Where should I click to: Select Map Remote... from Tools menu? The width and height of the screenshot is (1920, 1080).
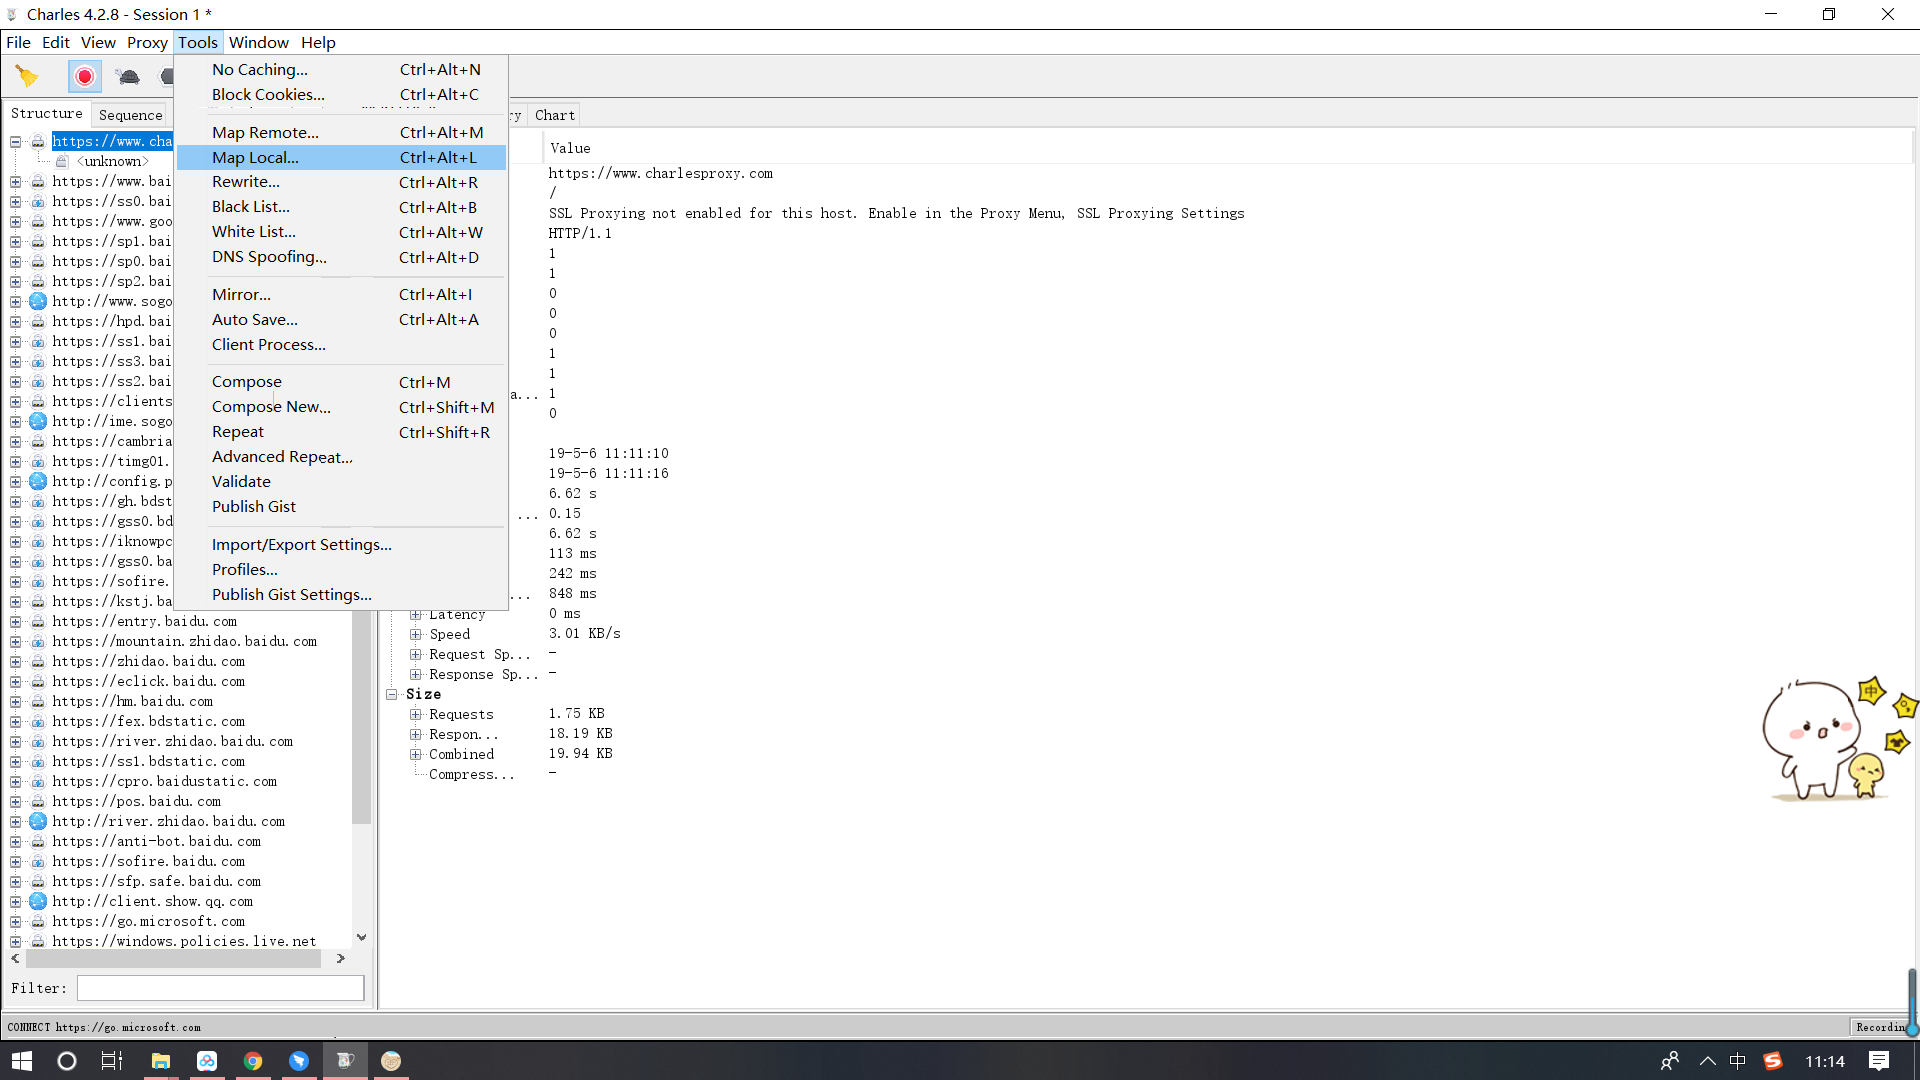[x=265, y=132]
